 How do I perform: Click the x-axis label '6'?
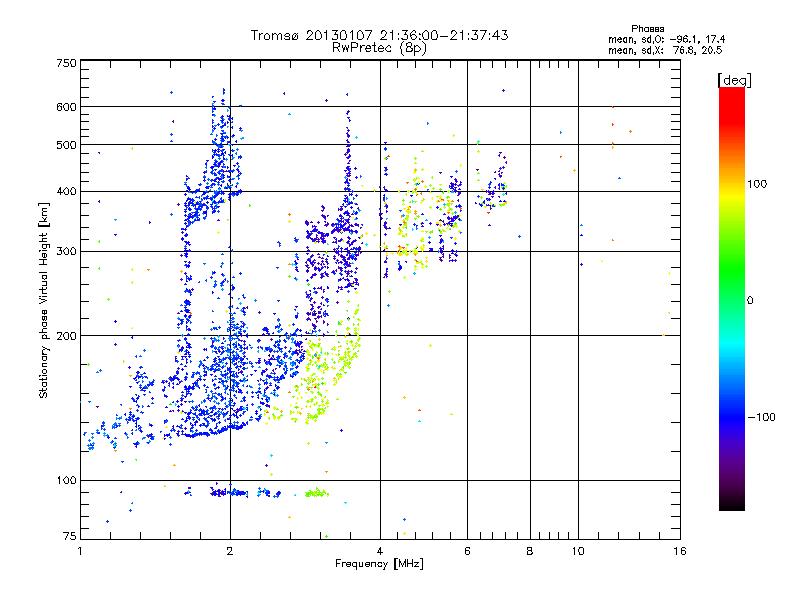(467, 551)
